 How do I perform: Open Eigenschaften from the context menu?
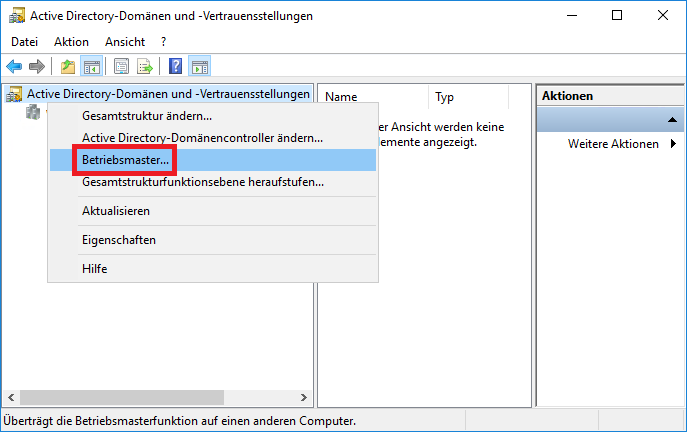tap(119, 240)
